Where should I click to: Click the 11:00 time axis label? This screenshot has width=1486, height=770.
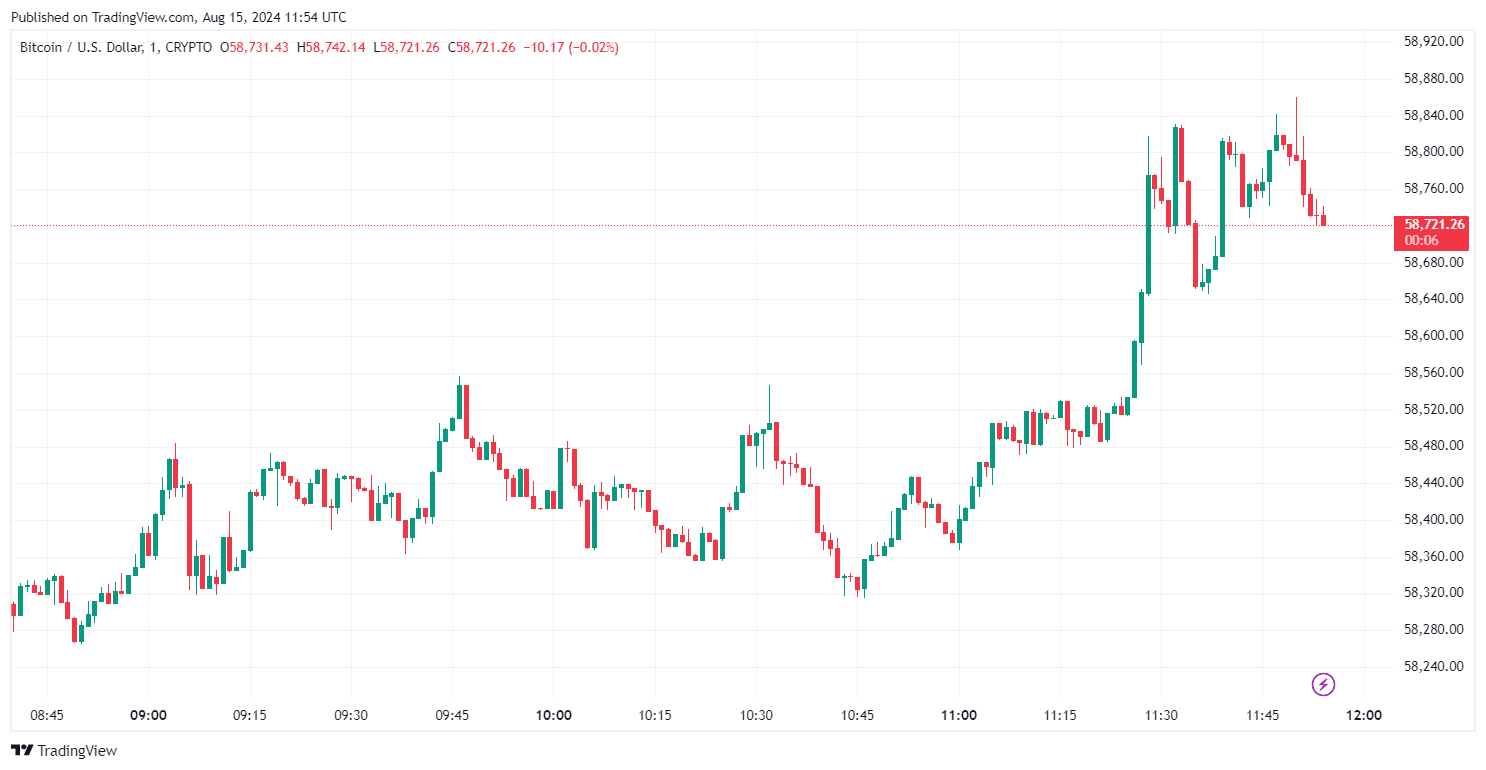[x=959, y=715]
